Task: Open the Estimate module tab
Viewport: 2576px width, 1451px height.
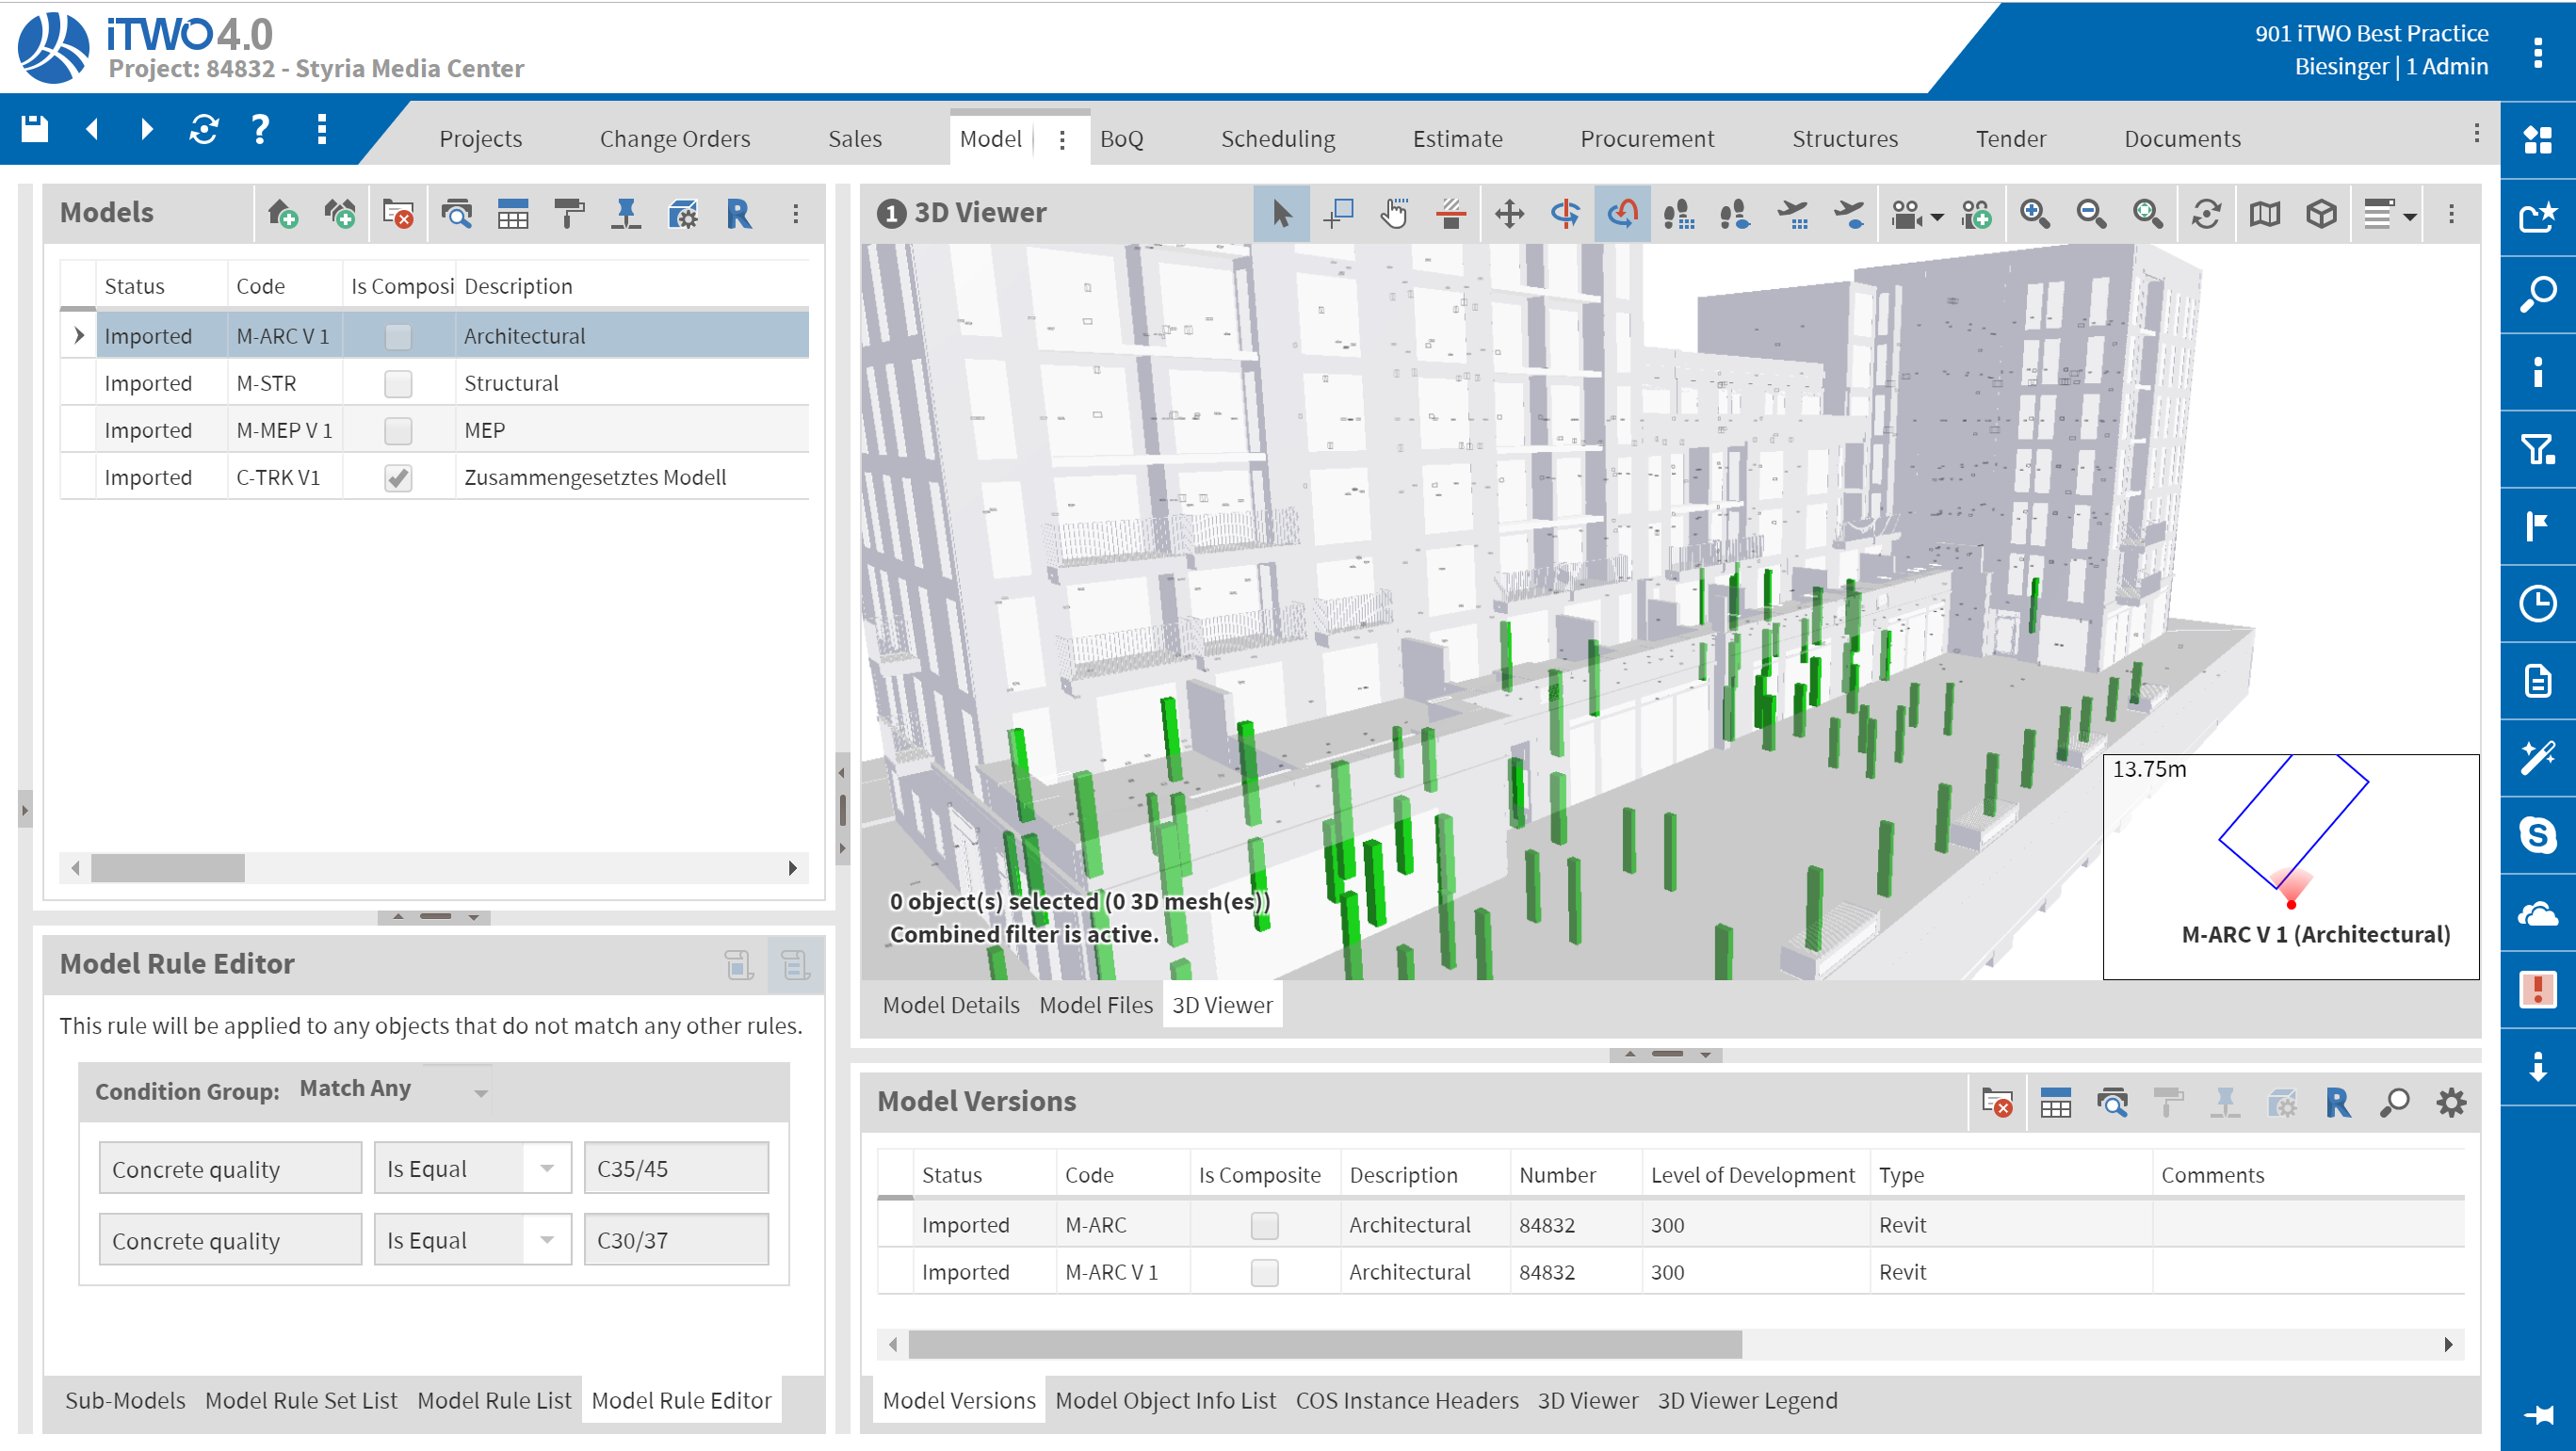Action: tap(1456, 138)
